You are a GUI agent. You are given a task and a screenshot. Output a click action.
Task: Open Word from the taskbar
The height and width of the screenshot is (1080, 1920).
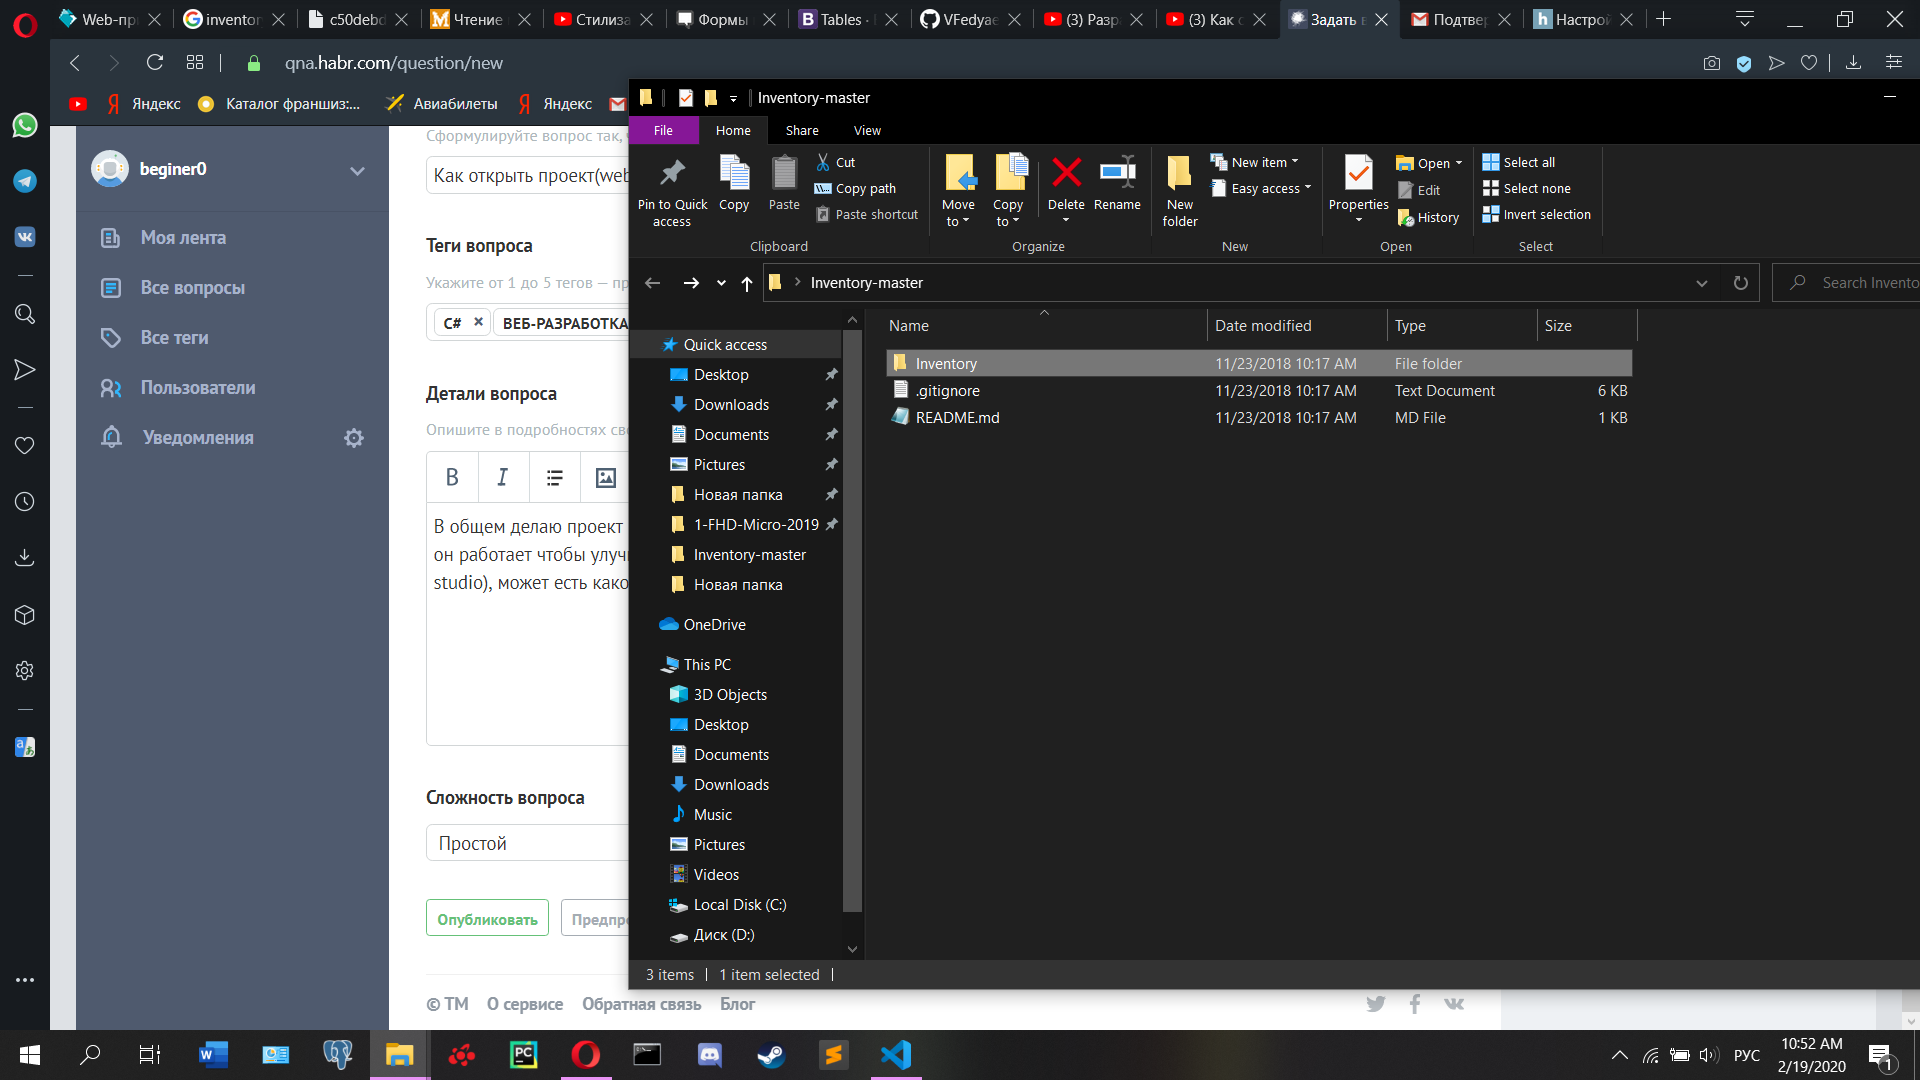click(x=213, y=1054)
